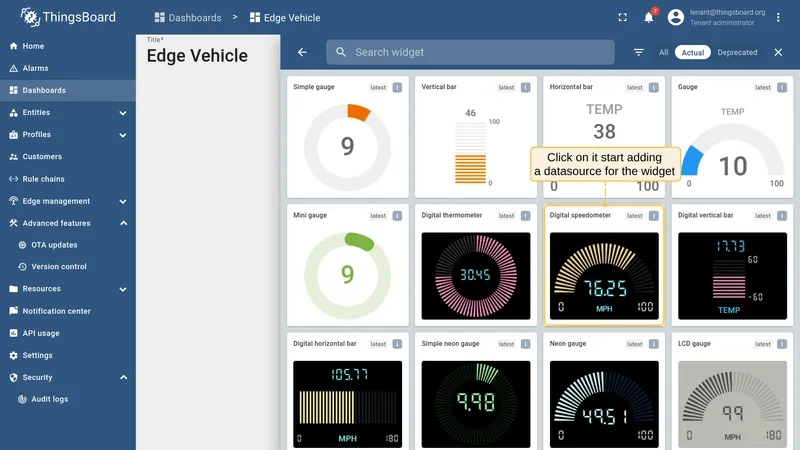Open Version control page
Screen dimensions: 800x450
tap(68, 266)
